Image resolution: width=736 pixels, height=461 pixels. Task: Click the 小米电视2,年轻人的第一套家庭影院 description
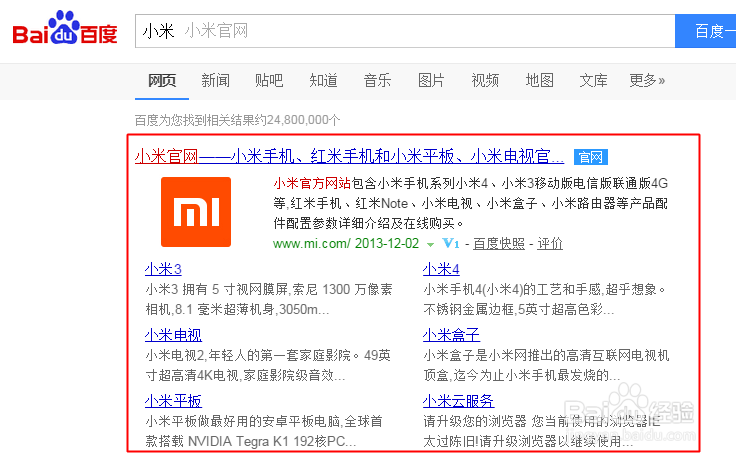tap(268, 365)
